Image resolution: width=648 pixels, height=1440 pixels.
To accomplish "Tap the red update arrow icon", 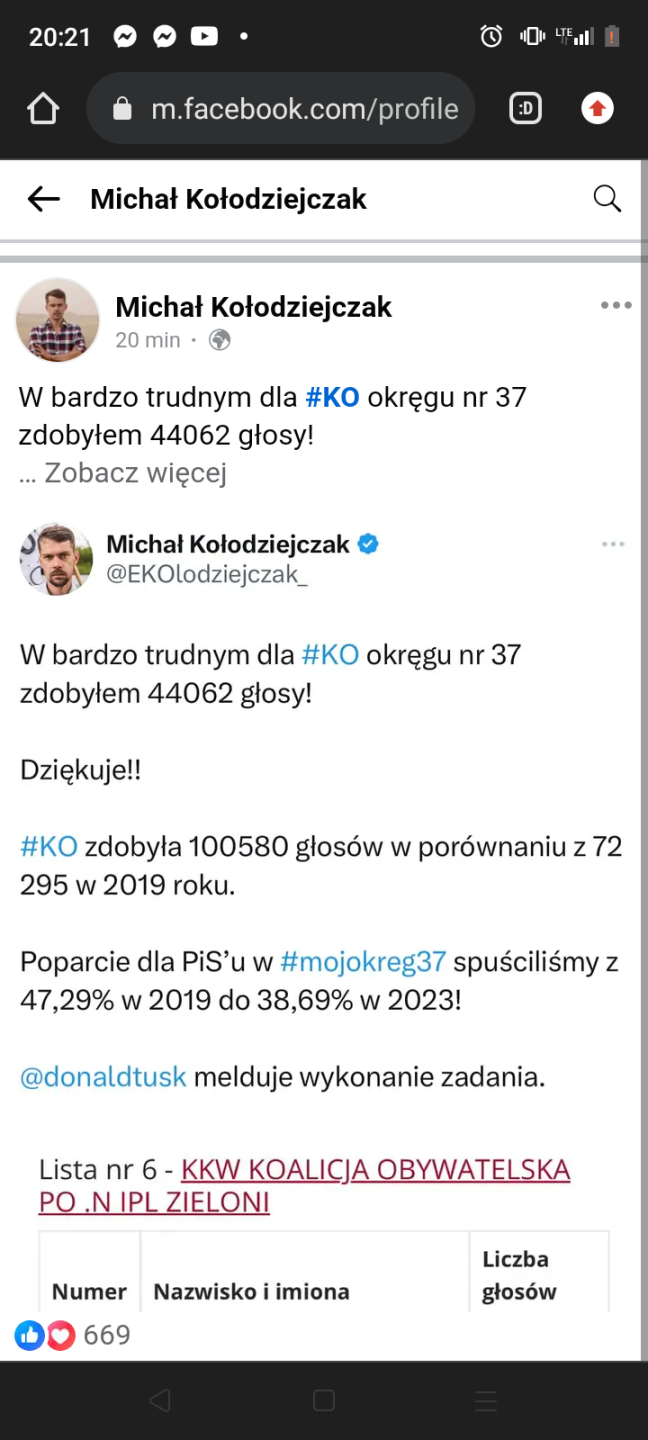I will tap(597, 108).
